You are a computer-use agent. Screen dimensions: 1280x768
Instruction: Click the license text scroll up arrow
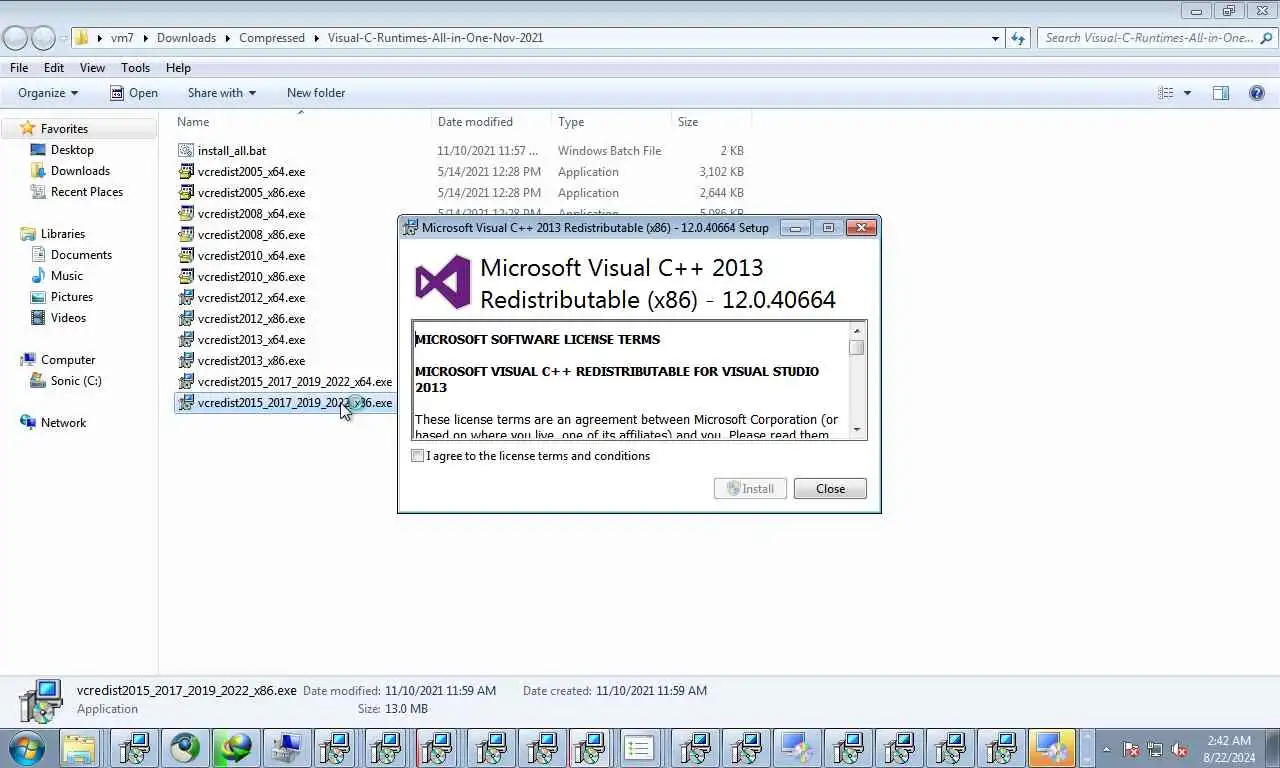(x=857, y=330)
